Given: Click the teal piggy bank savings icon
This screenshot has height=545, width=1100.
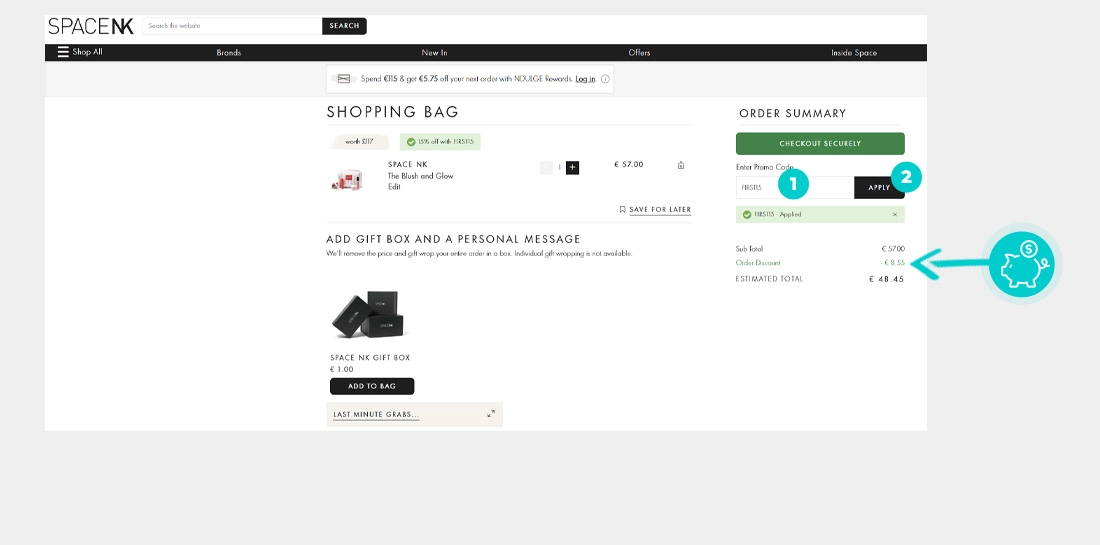Looking at the screenshot, I should tap(1020, 264).
